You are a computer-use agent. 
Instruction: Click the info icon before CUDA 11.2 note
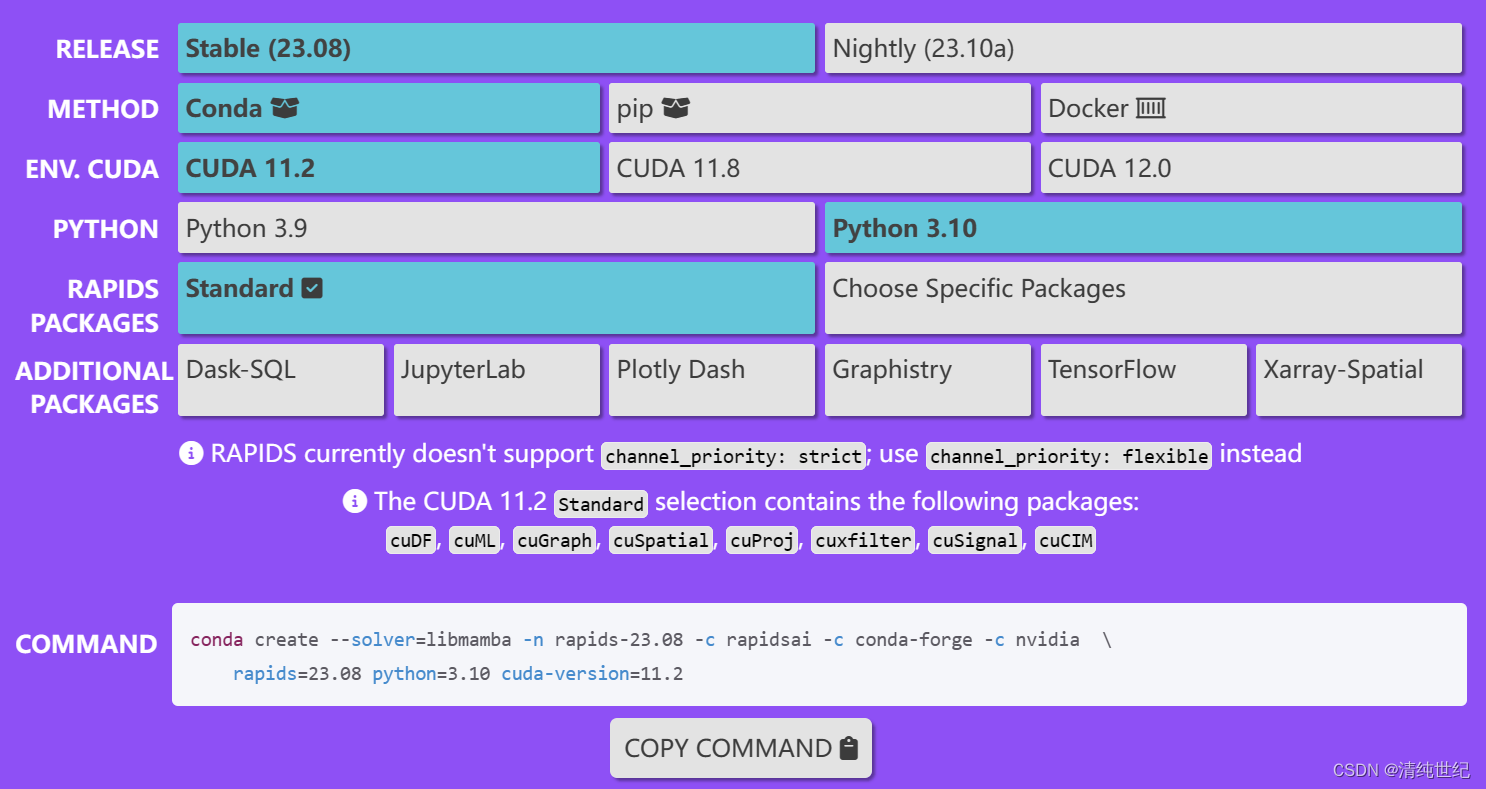355,501
